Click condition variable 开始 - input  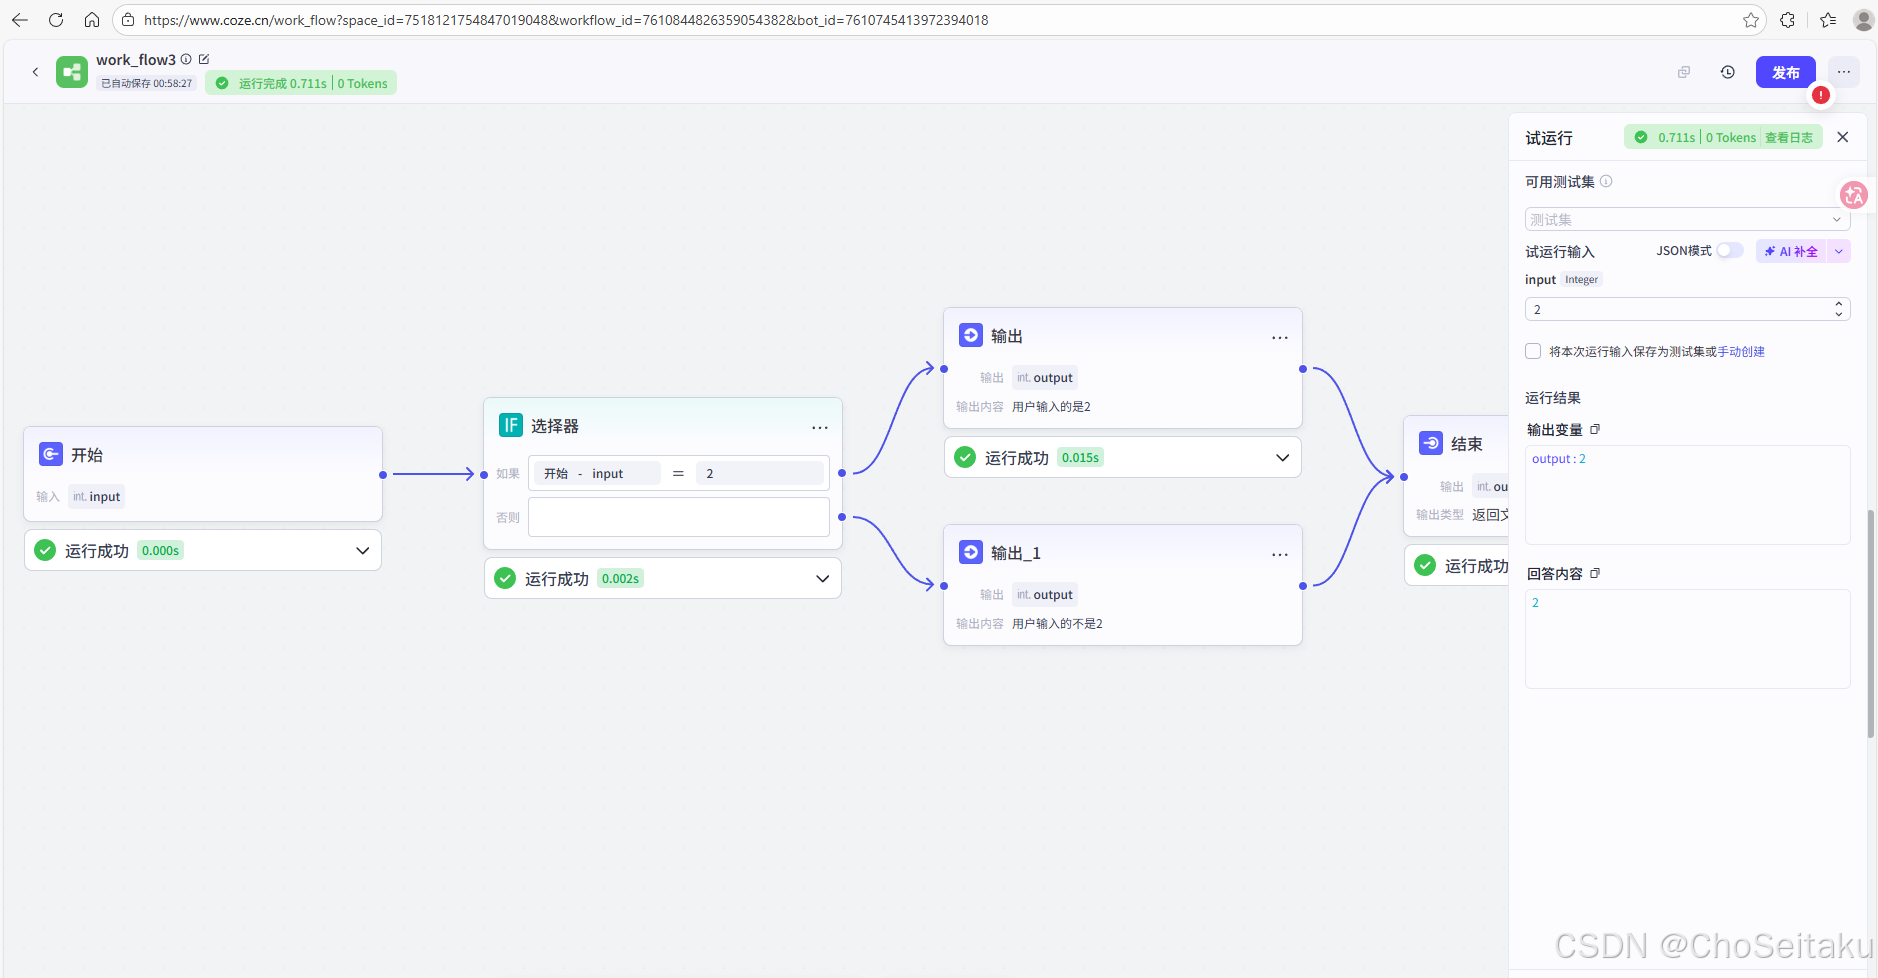click(x=596, y=473)
